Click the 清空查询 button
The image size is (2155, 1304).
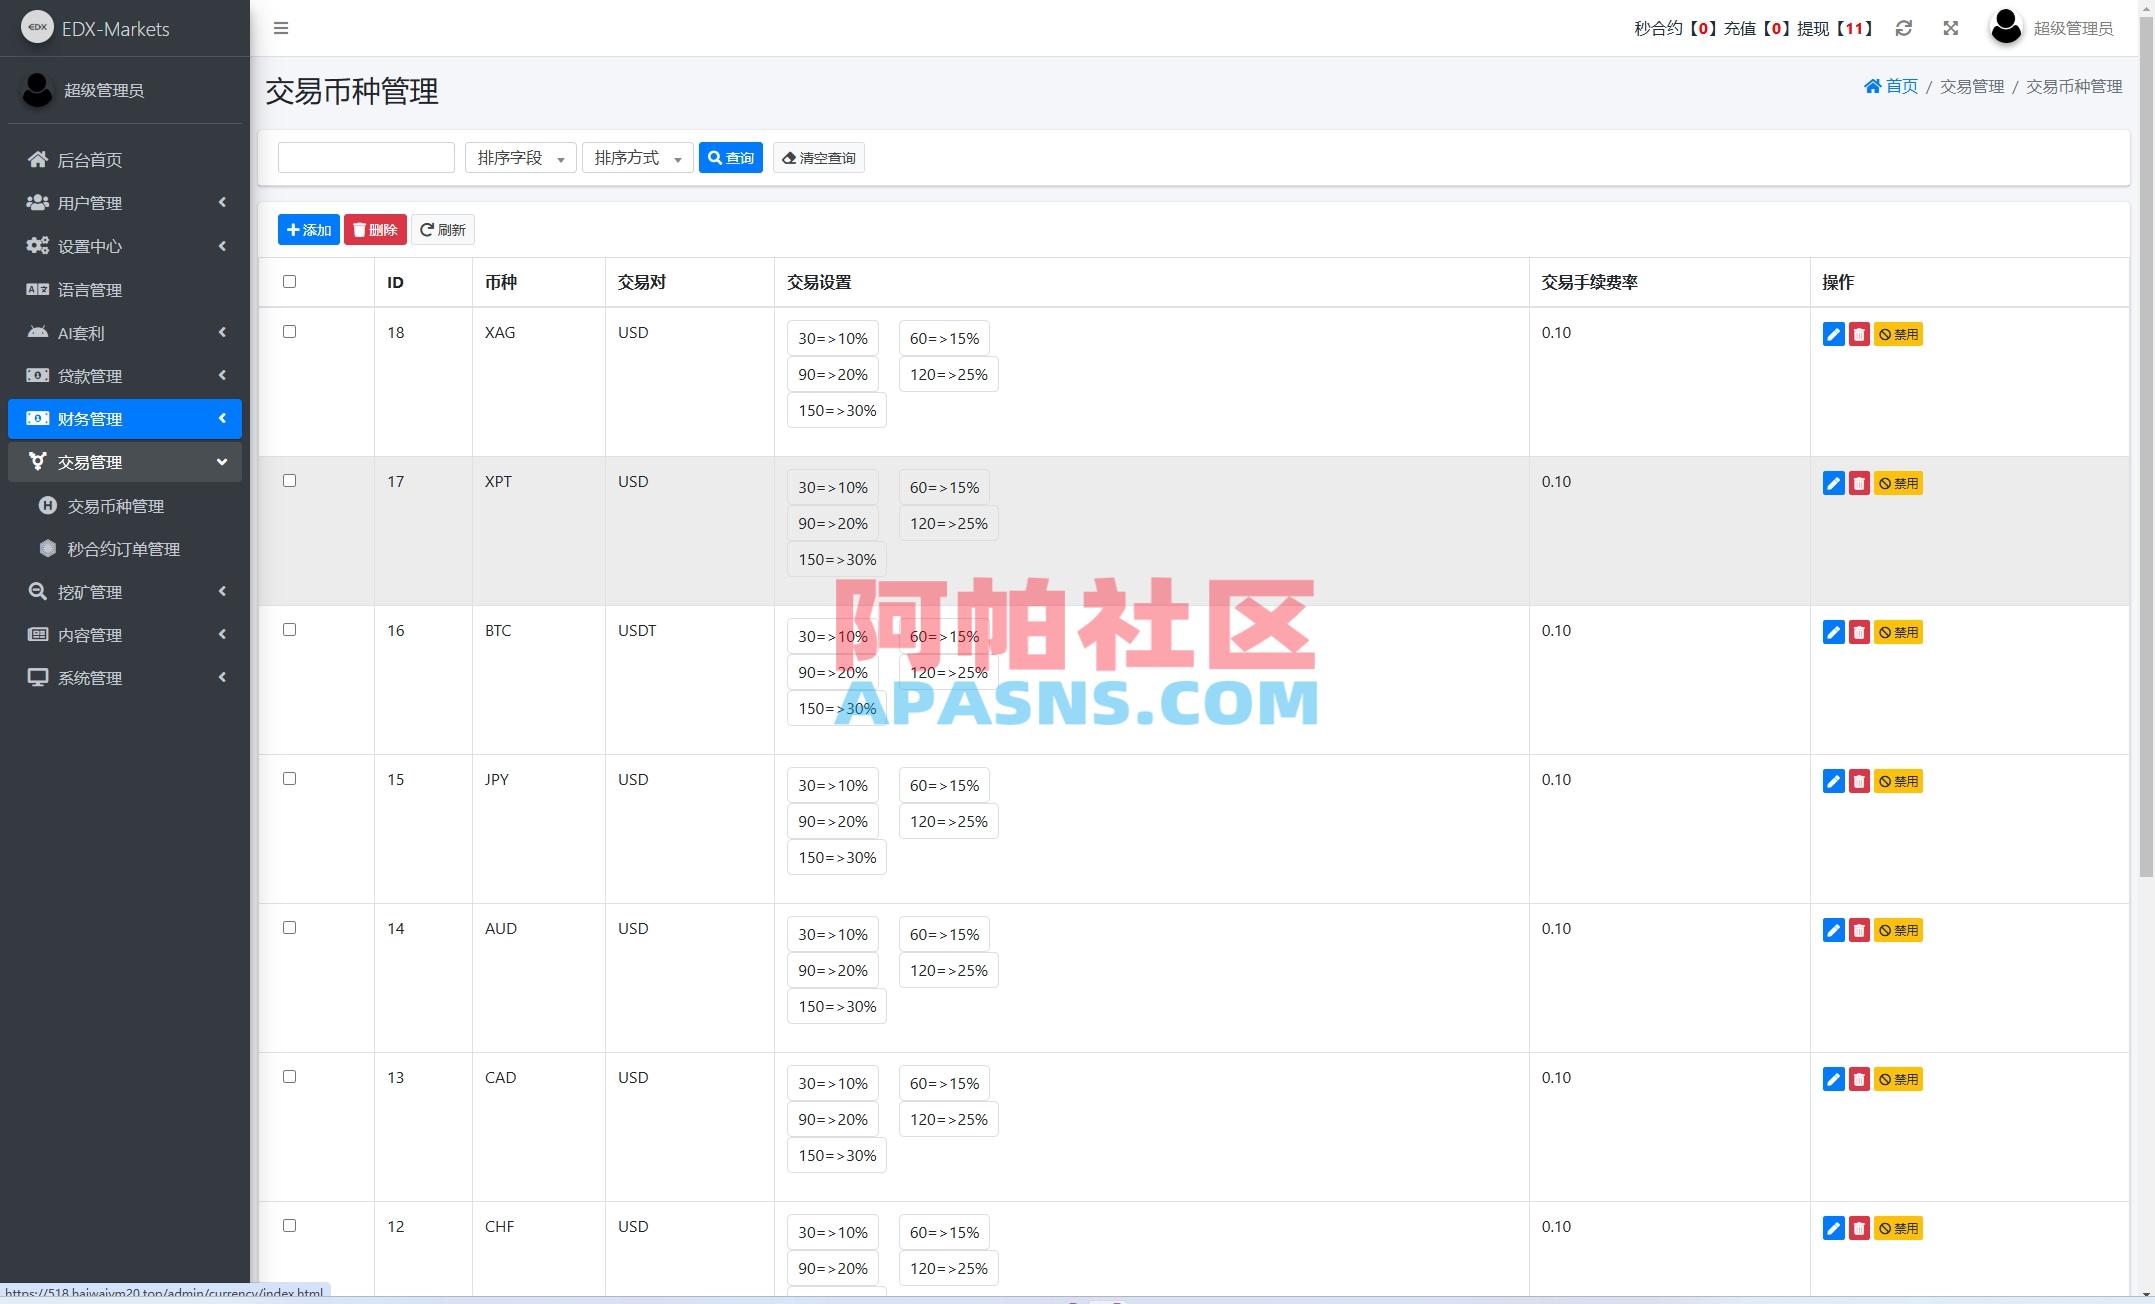click(818, 157)
